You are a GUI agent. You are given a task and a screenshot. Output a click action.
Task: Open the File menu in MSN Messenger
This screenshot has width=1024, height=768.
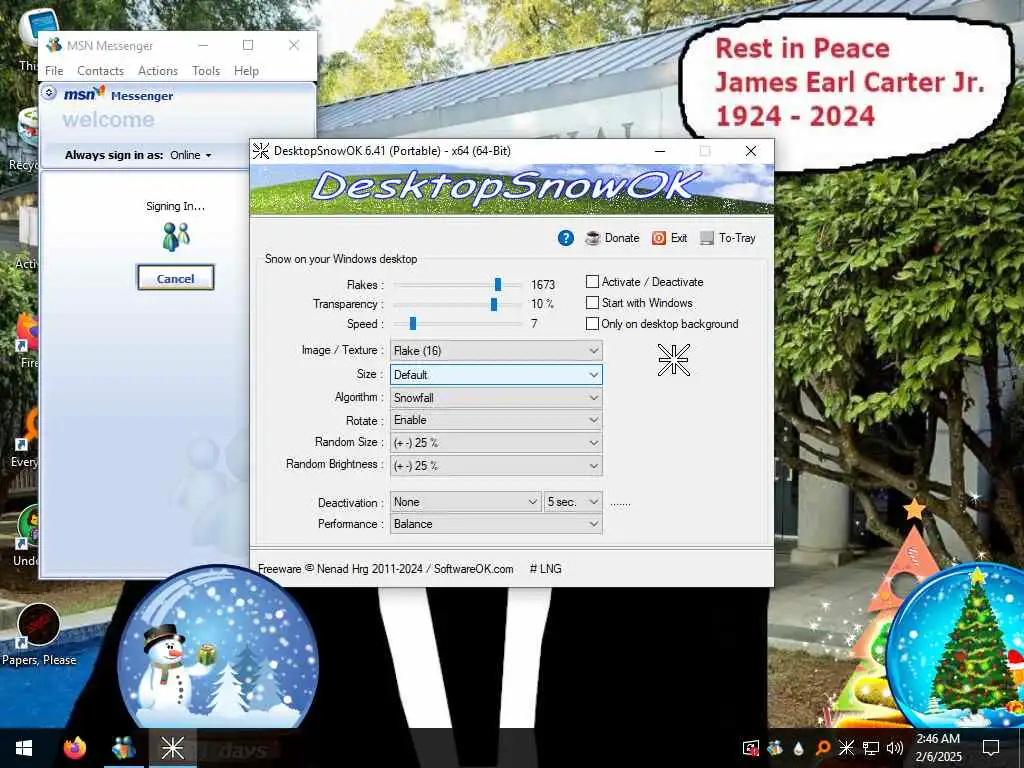[54, 71]
